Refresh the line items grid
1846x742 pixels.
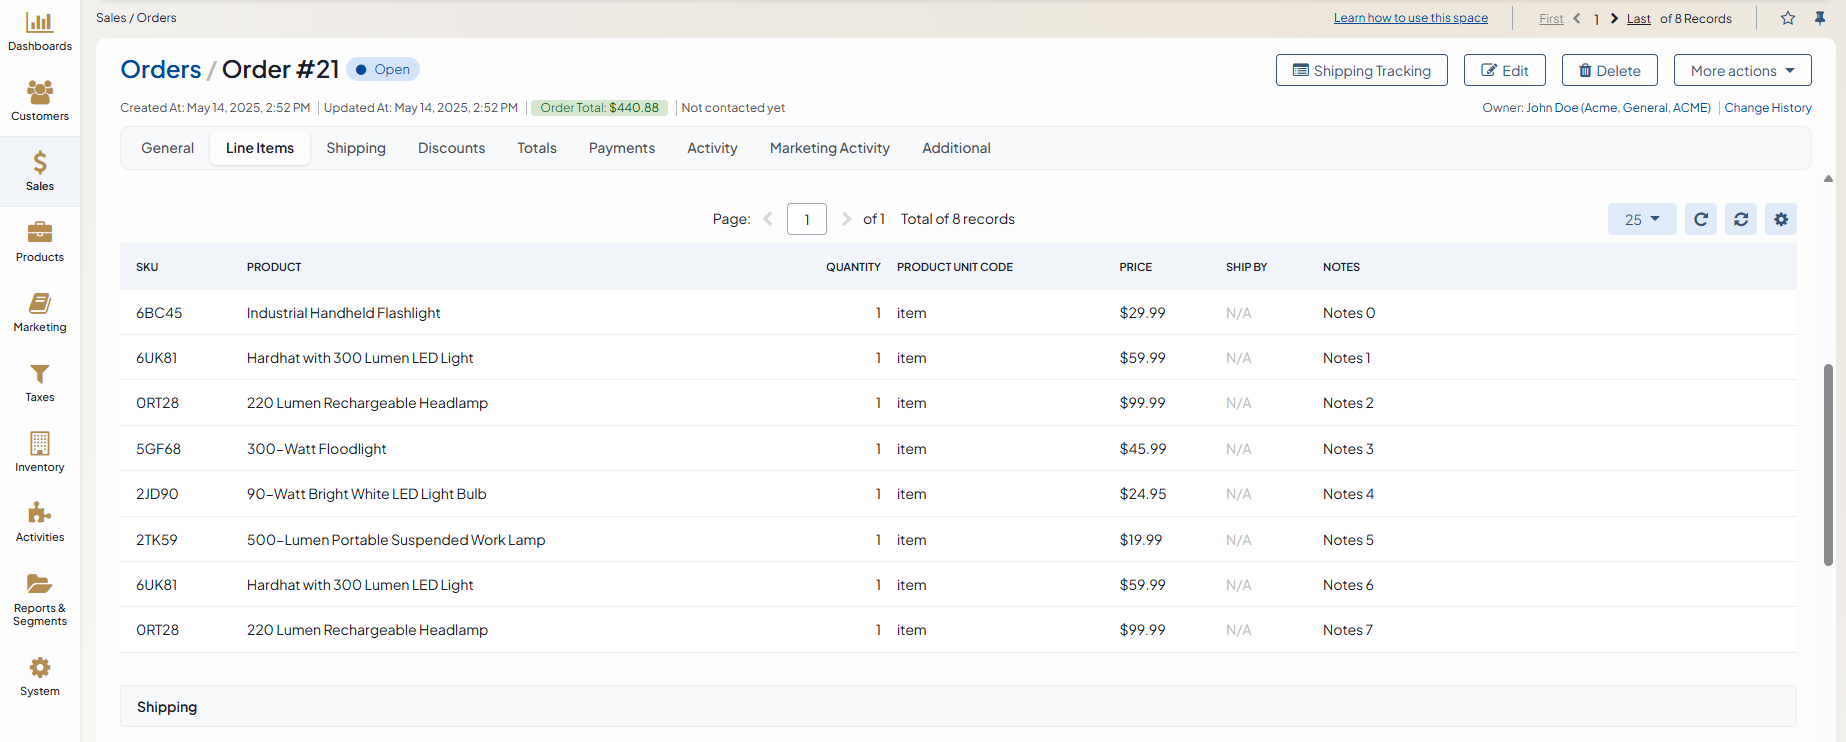(1701, 219)
